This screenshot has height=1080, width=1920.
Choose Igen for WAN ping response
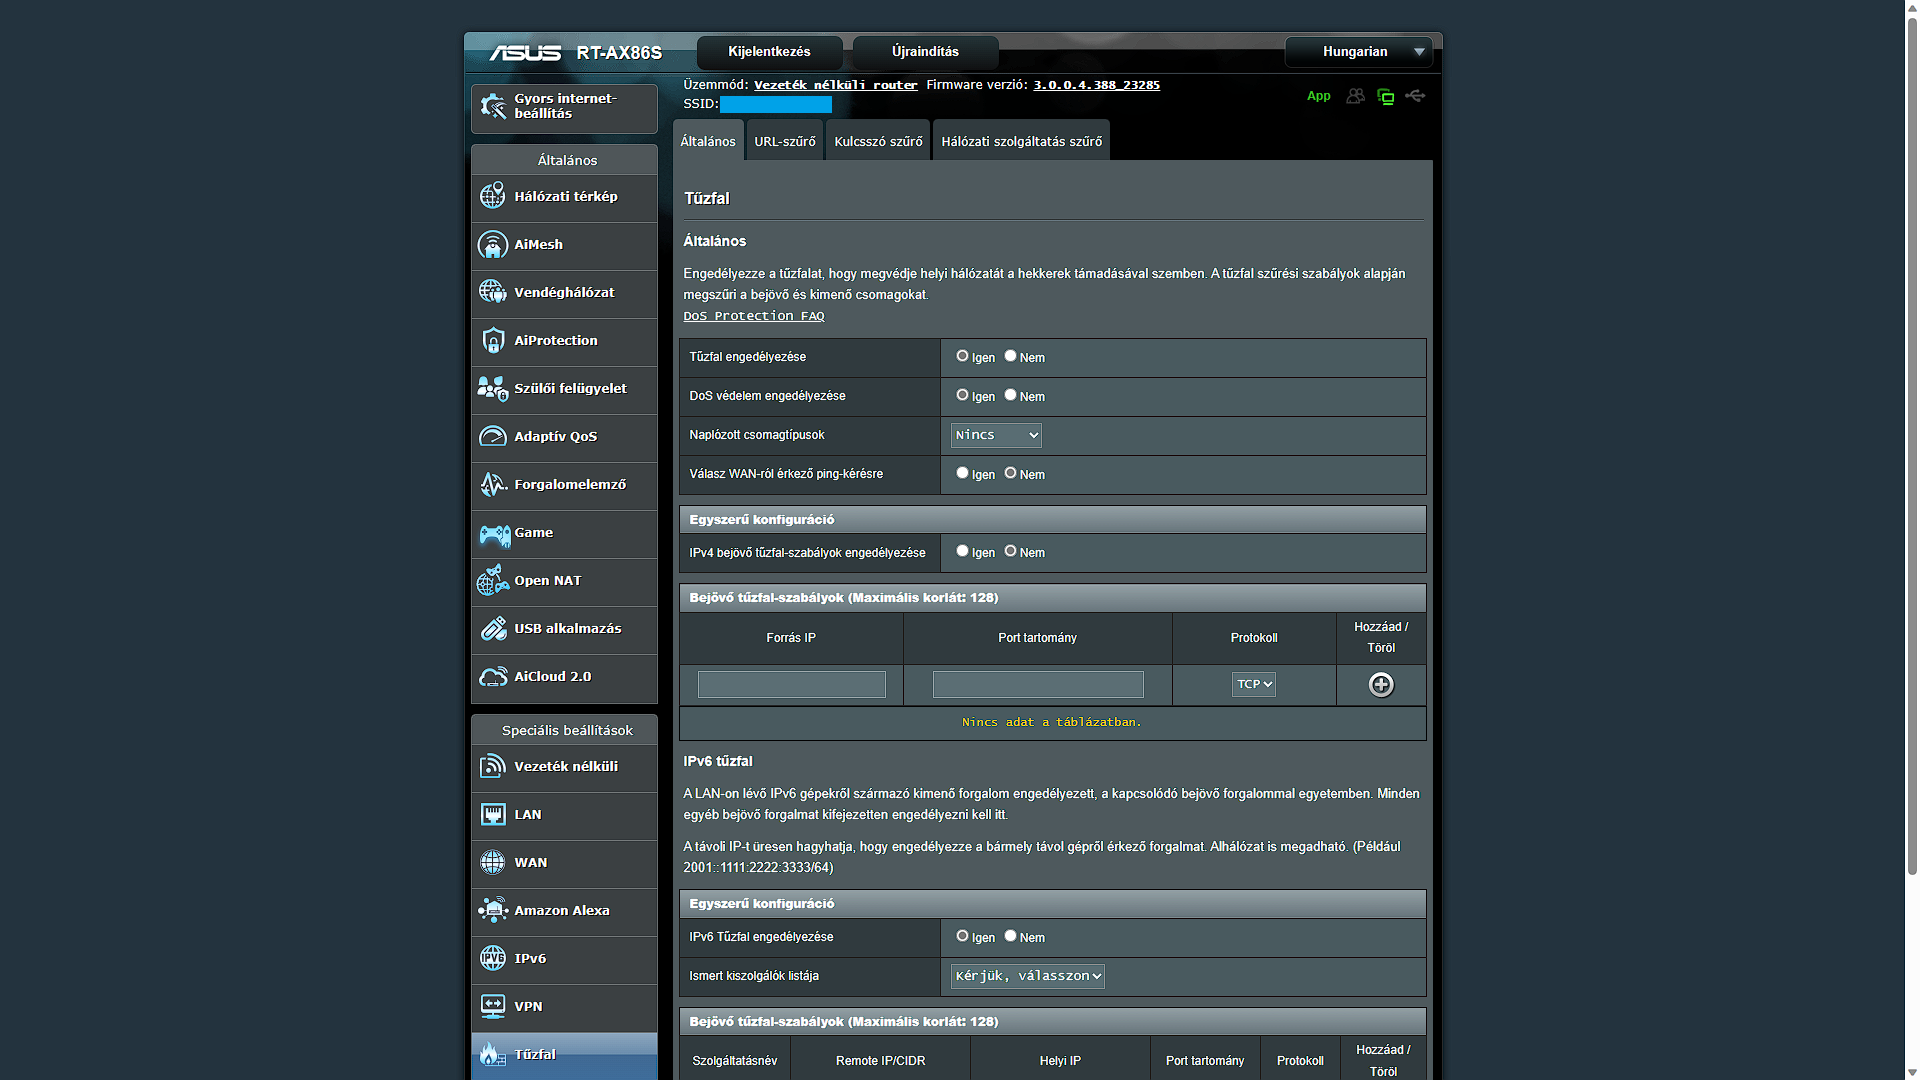click(962, 473)
